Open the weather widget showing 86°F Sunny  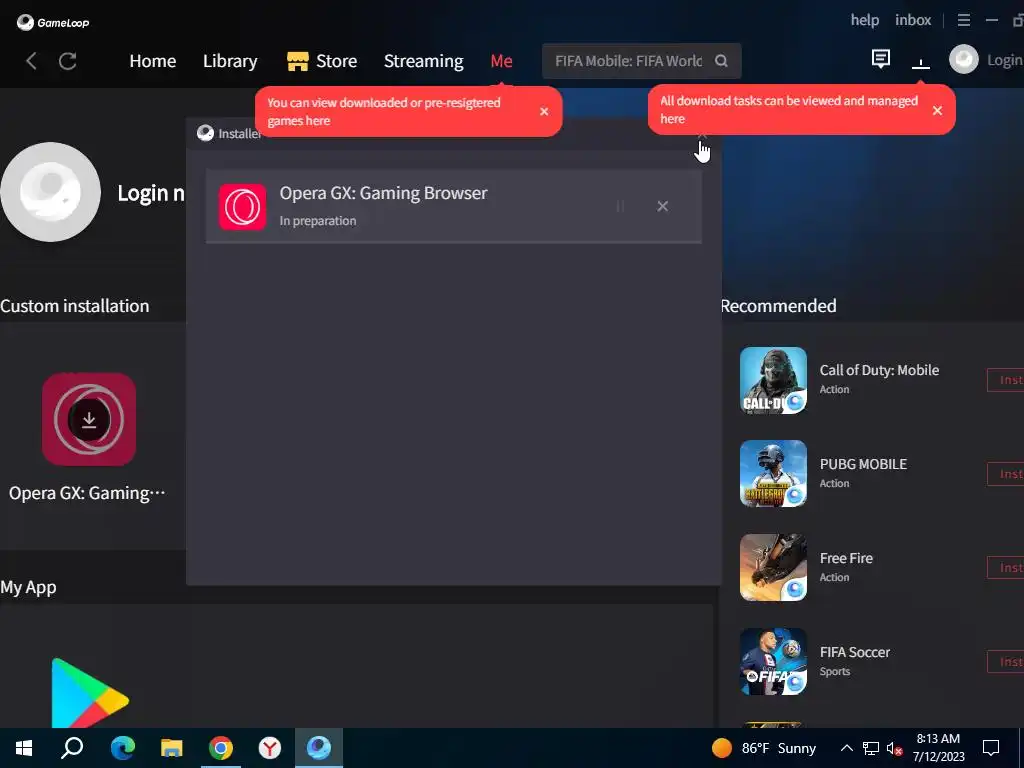(x=764, y=748)
